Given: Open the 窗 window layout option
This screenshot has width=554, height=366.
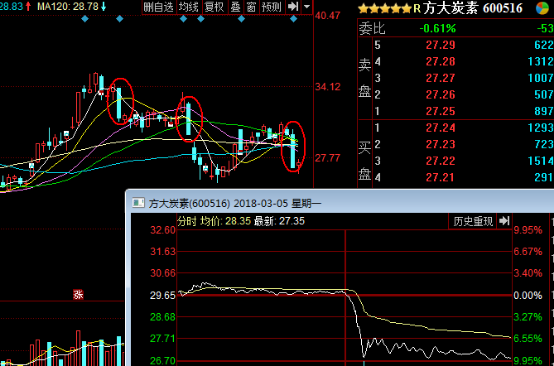Looking at the screenshot, I should [251, 7].
